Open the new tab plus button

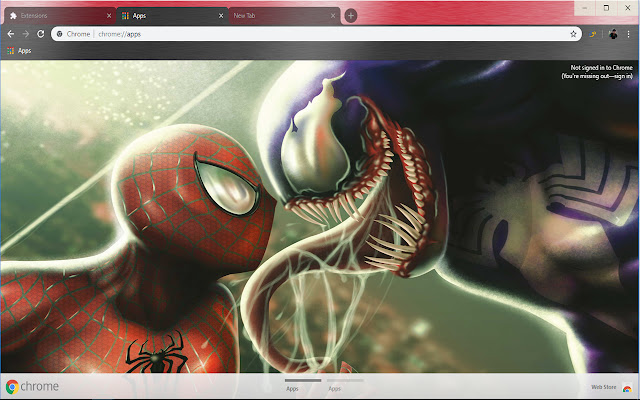click(x=350, y=16)
